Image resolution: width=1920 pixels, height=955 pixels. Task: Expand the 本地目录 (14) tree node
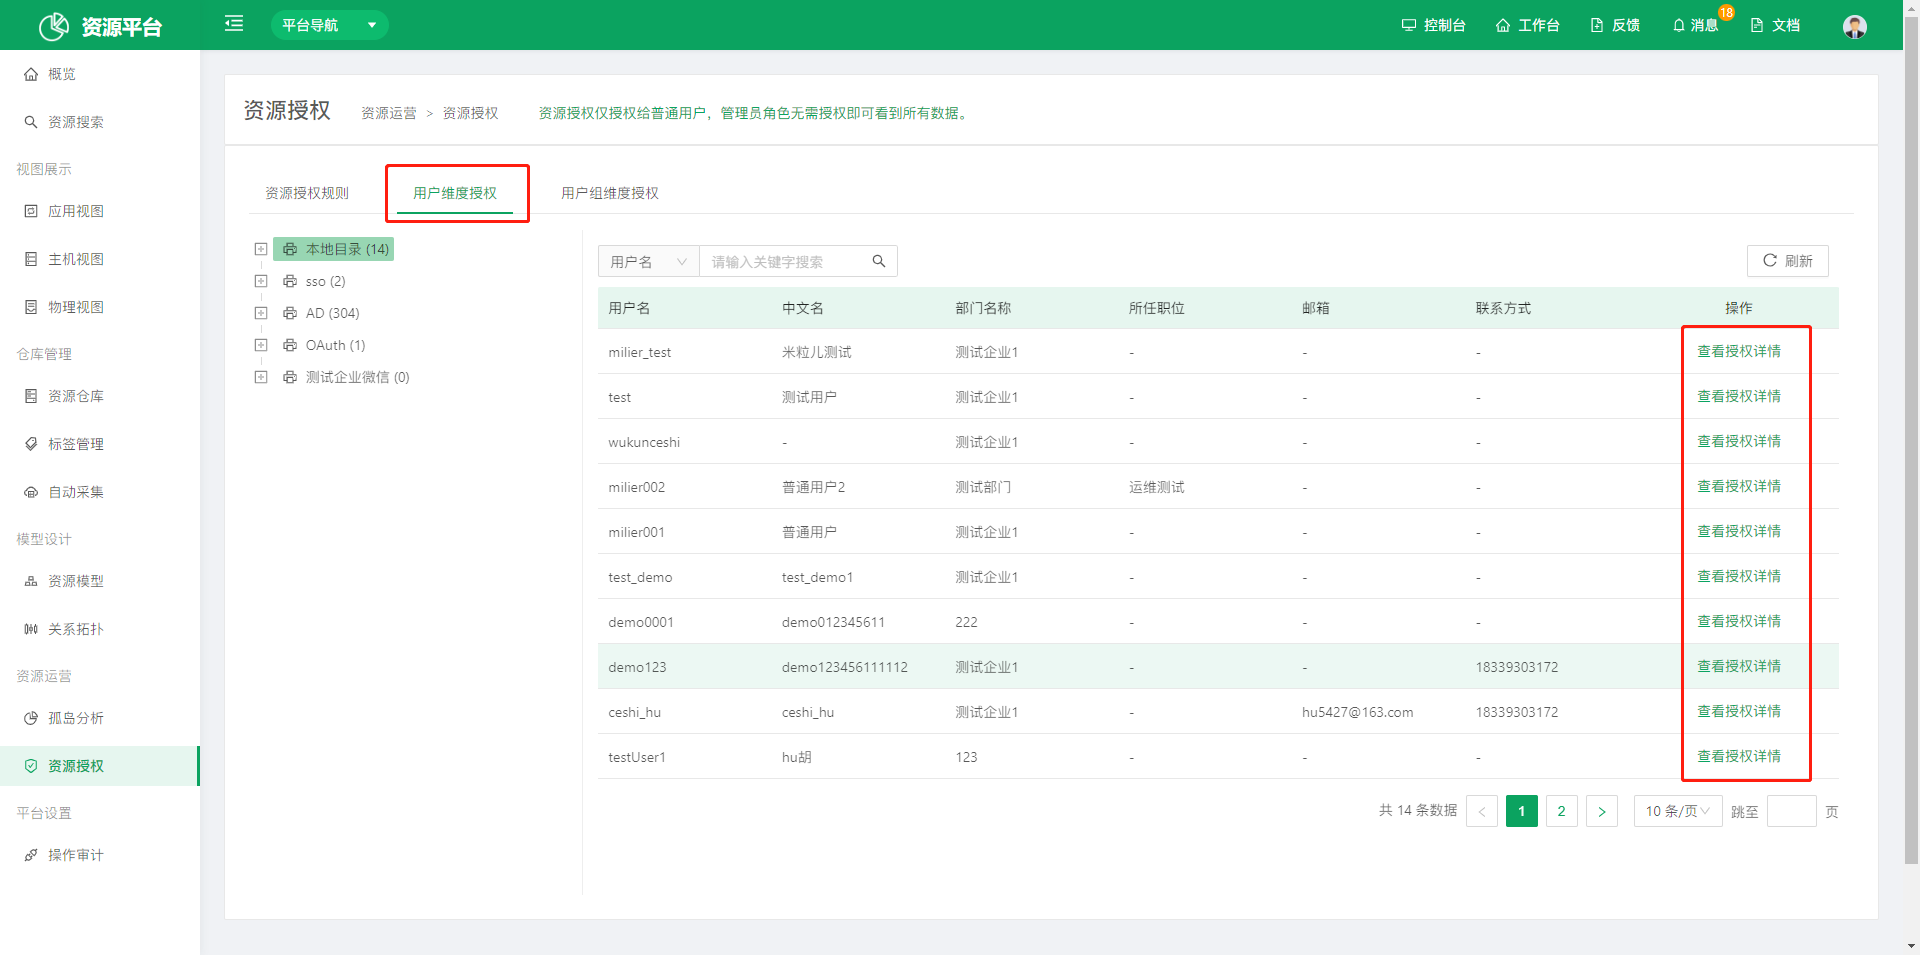tap(261, 249)
